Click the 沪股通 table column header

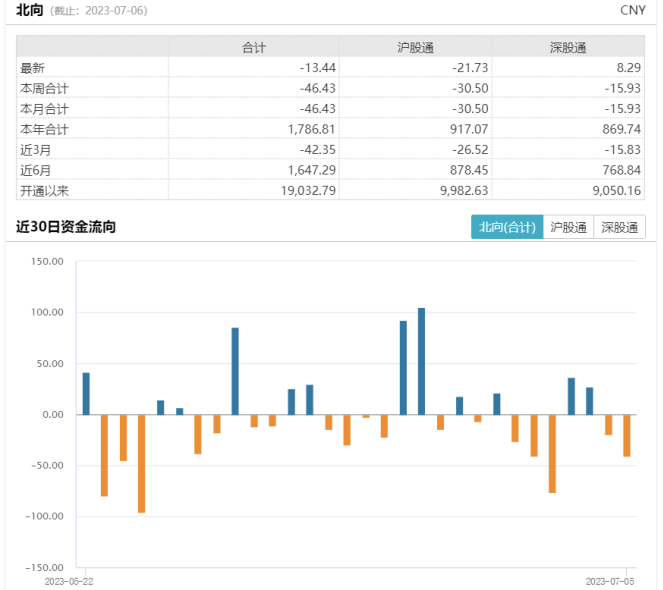(415, 47)
